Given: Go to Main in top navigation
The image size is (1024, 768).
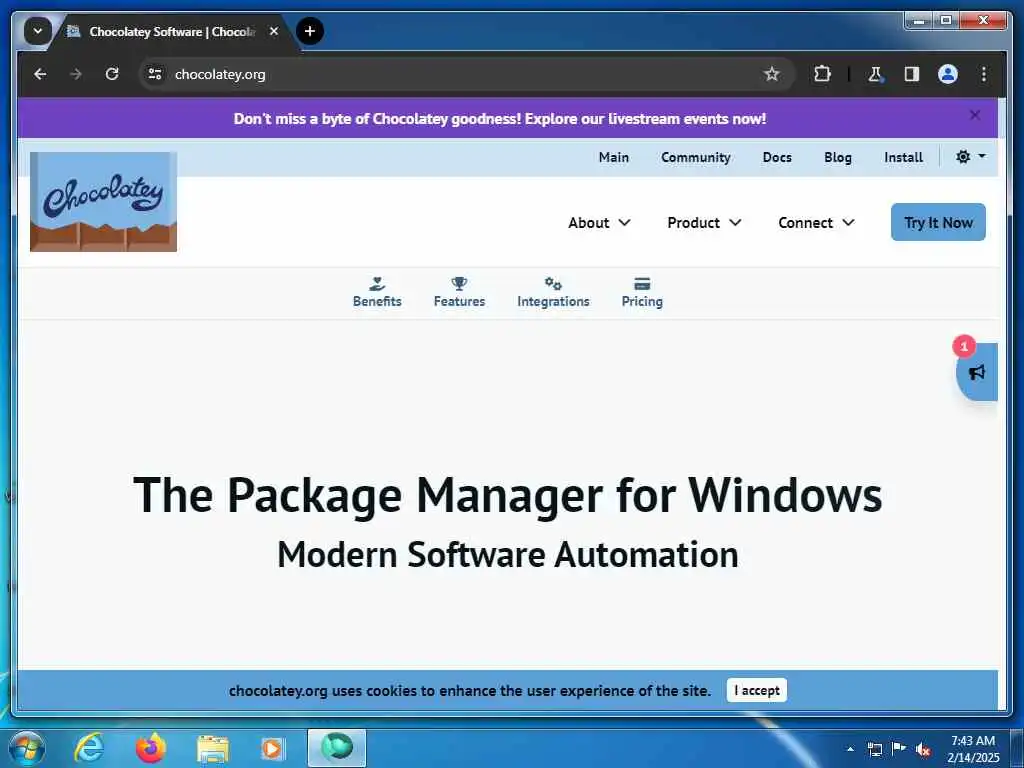Looking at the screenshot, I should pyautogui.click(x=613, y=157).
